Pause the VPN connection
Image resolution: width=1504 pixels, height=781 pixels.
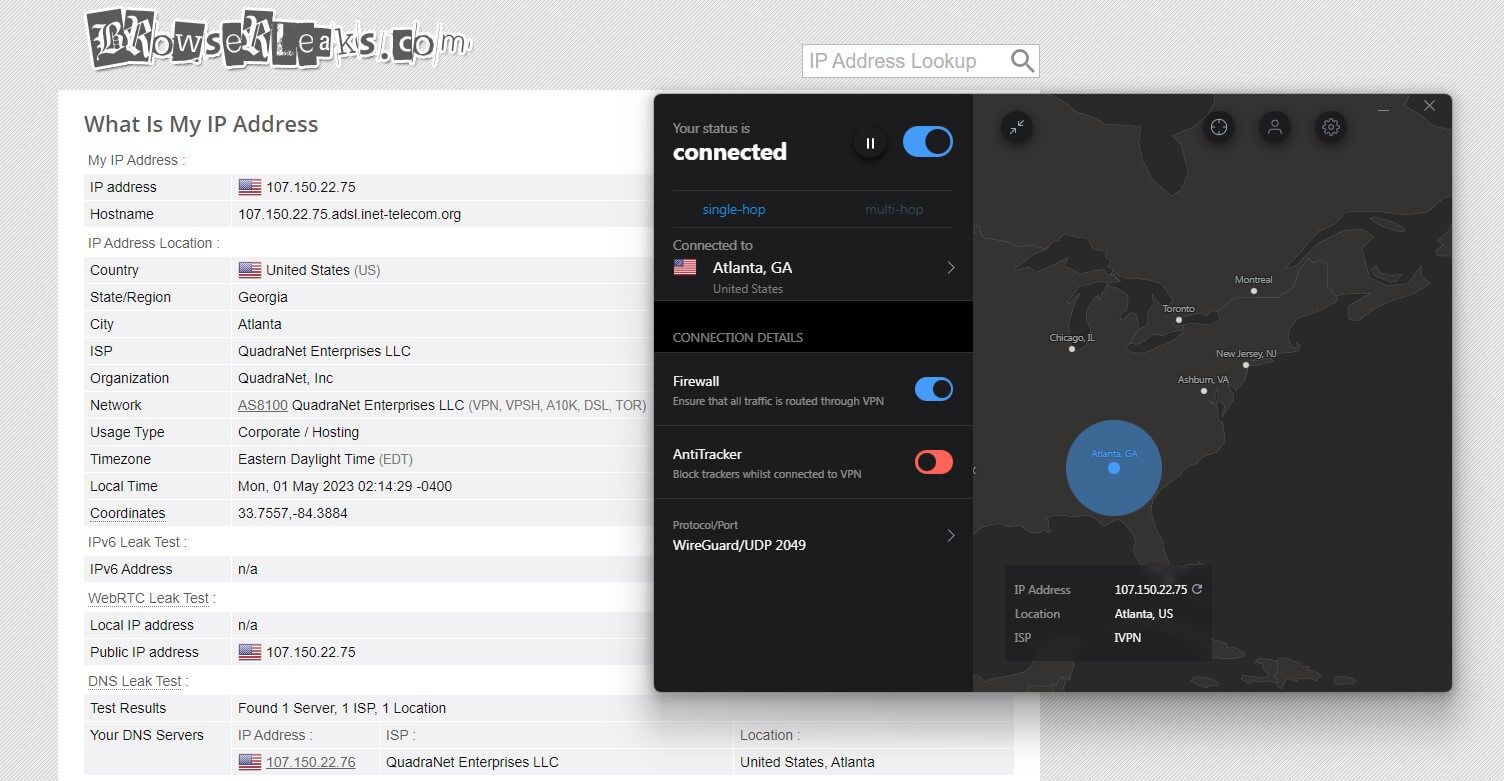(x=870, y=143)
